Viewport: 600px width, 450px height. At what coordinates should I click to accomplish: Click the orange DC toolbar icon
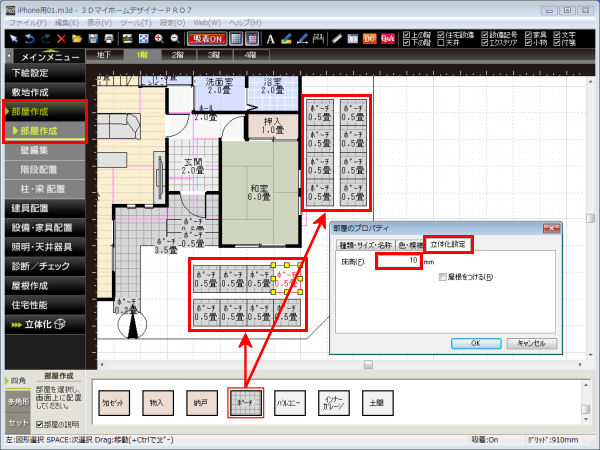[x=370, y=38]
